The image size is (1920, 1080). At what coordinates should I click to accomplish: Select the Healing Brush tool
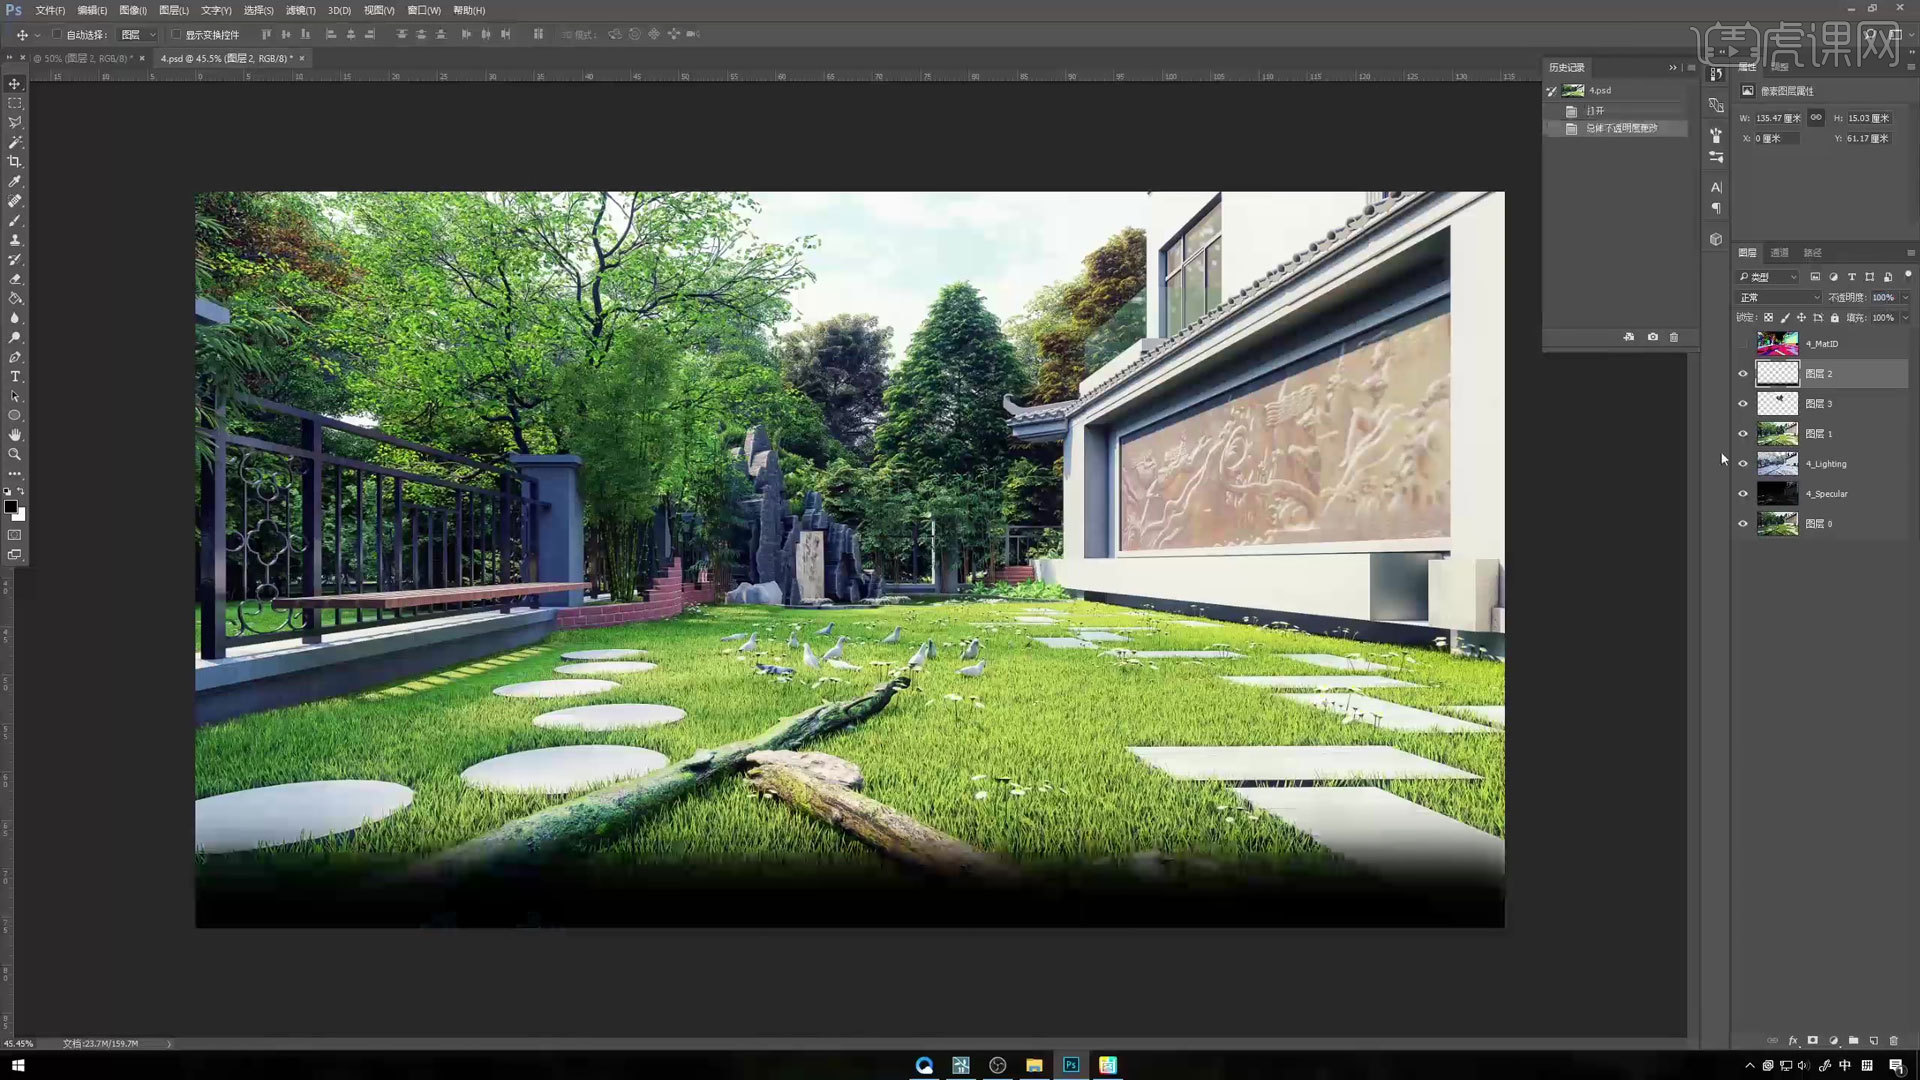pos(15,201)
